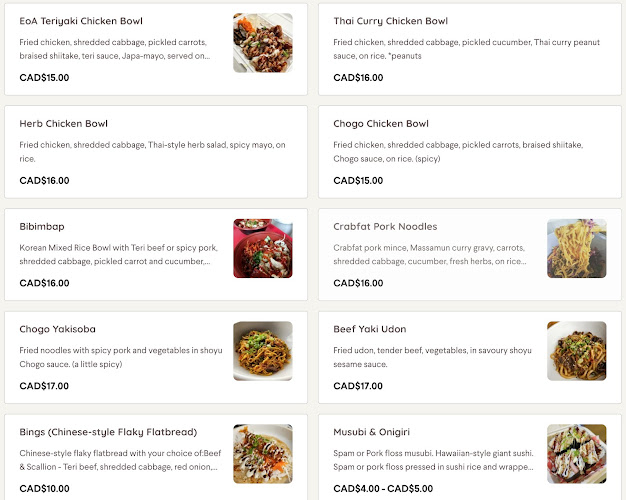626x500 pixels.
Task: Click the Thai Curry Chicken Bowl CAD$16.00 price
Action: tap(358, 78)
